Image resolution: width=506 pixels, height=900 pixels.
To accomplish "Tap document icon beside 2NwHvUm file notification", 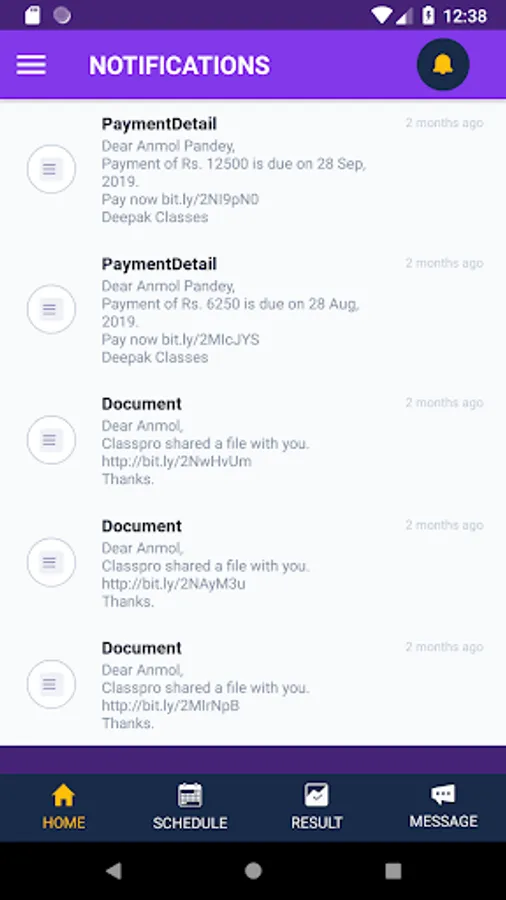I will (x=51, y=440).
